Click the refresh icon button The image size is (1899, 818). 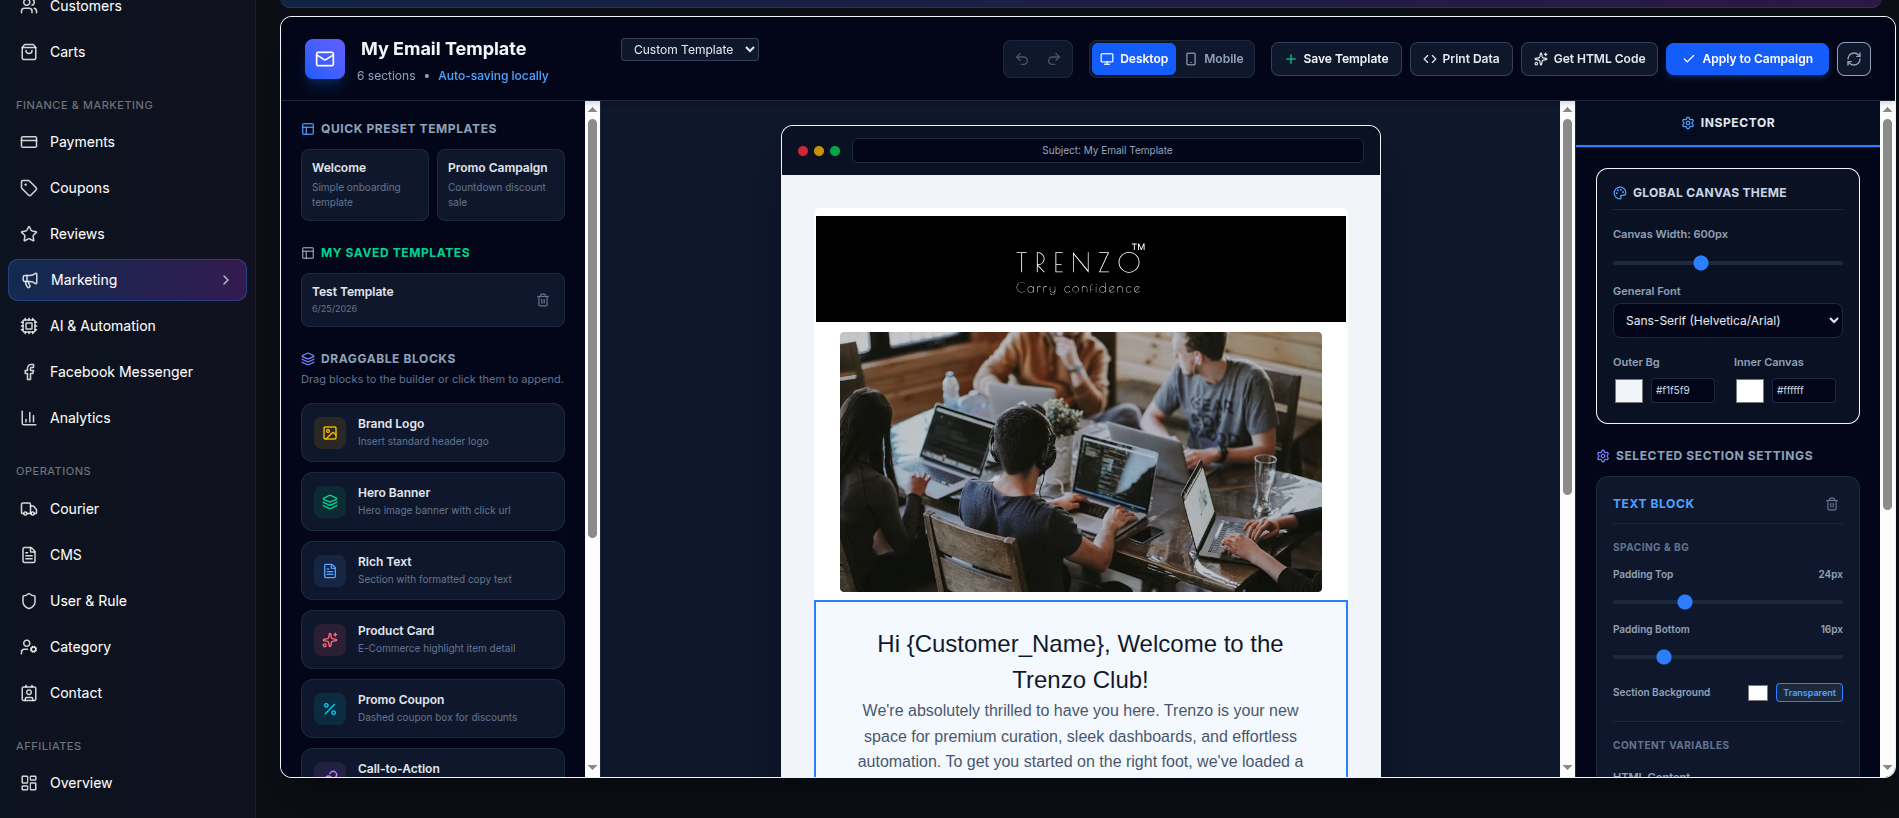pyautogui.click(x=1854, y=59)
